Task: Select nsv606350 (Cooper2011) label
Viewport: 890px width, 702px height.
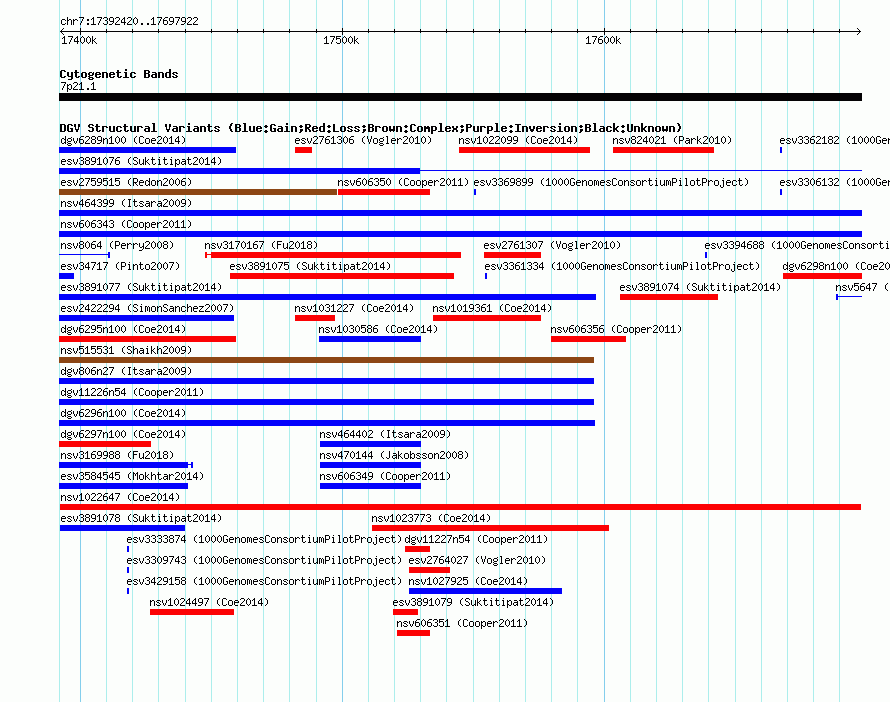Action: point(403,182)
